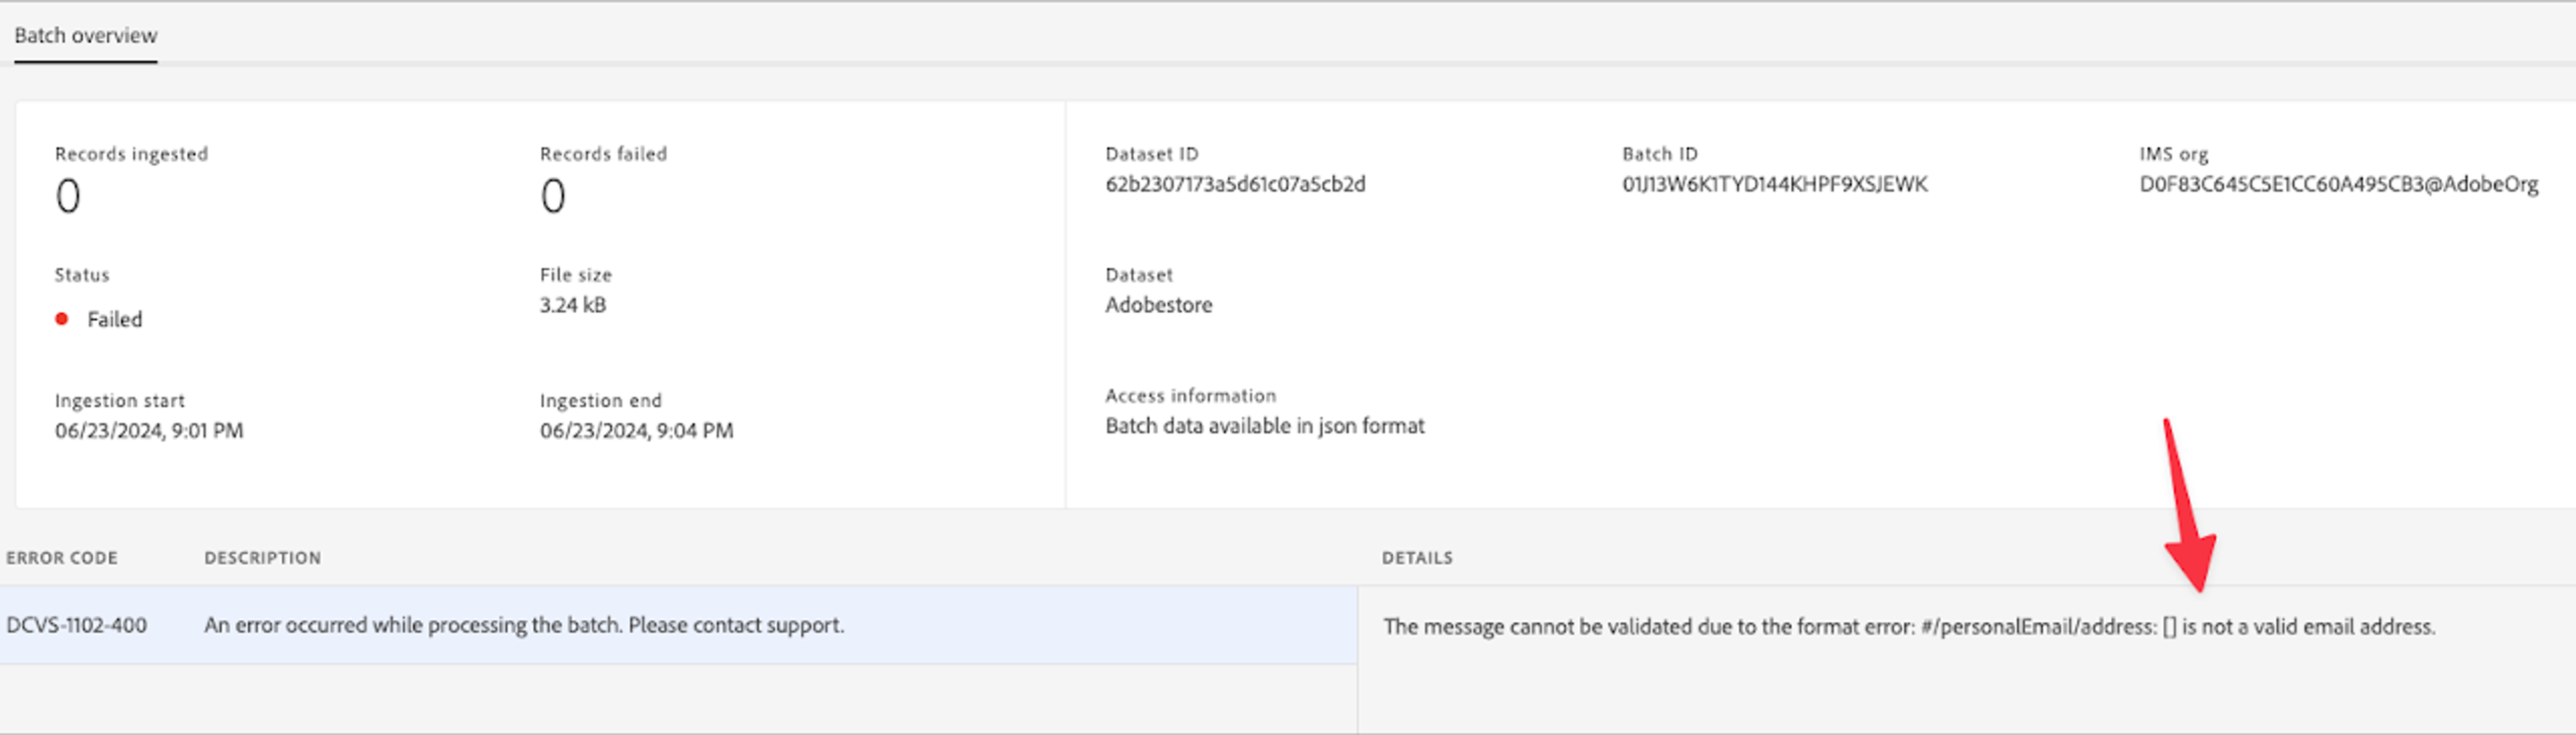Click the DETAILS column header
The width and height of the screenshot is (2576, 735).
click(1417, 558)
